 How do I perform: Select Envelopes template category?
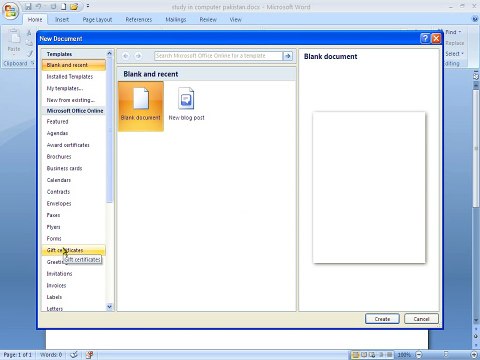click(x=74, y=203)
